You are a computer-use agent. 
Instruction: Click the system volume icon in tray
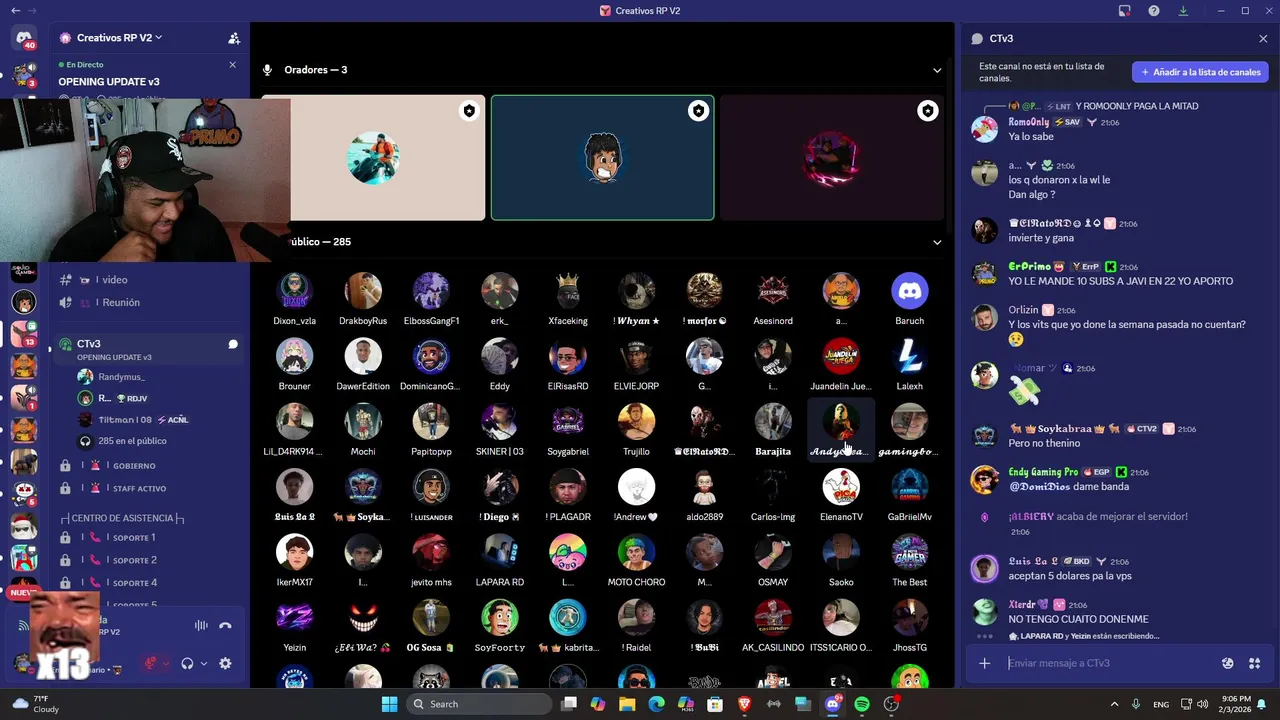point(1202,704)
